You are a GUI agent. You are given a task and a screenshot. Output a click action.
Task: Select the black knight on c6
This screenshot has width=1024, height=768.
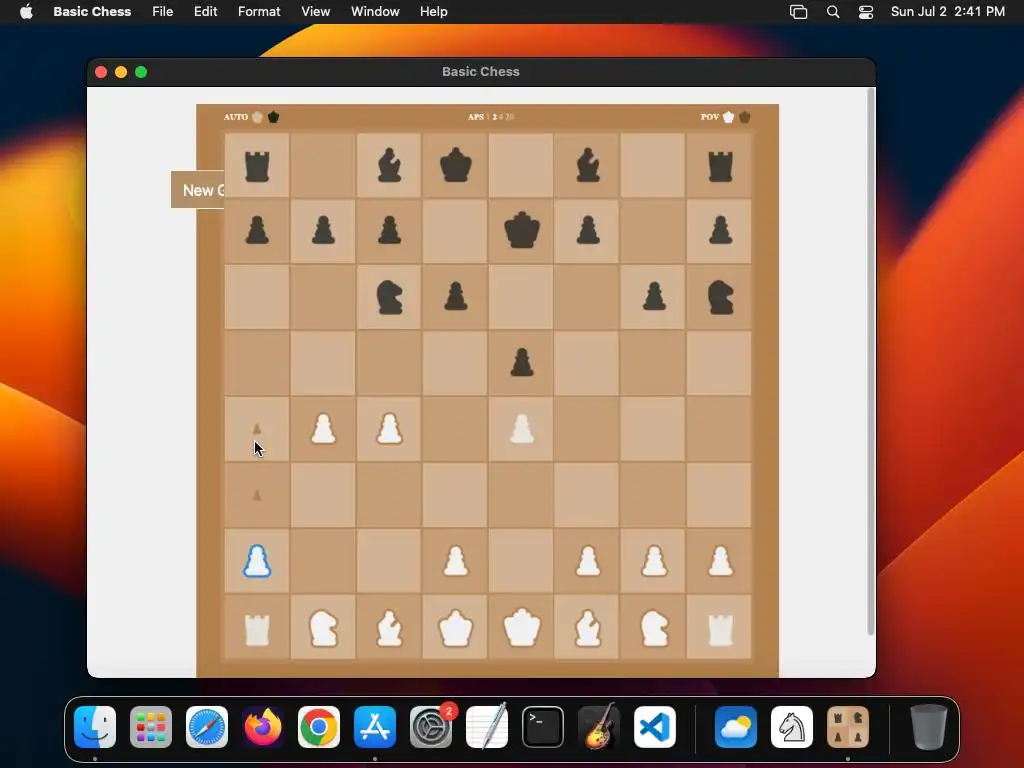pyautogui.click(x=389, y=297)
